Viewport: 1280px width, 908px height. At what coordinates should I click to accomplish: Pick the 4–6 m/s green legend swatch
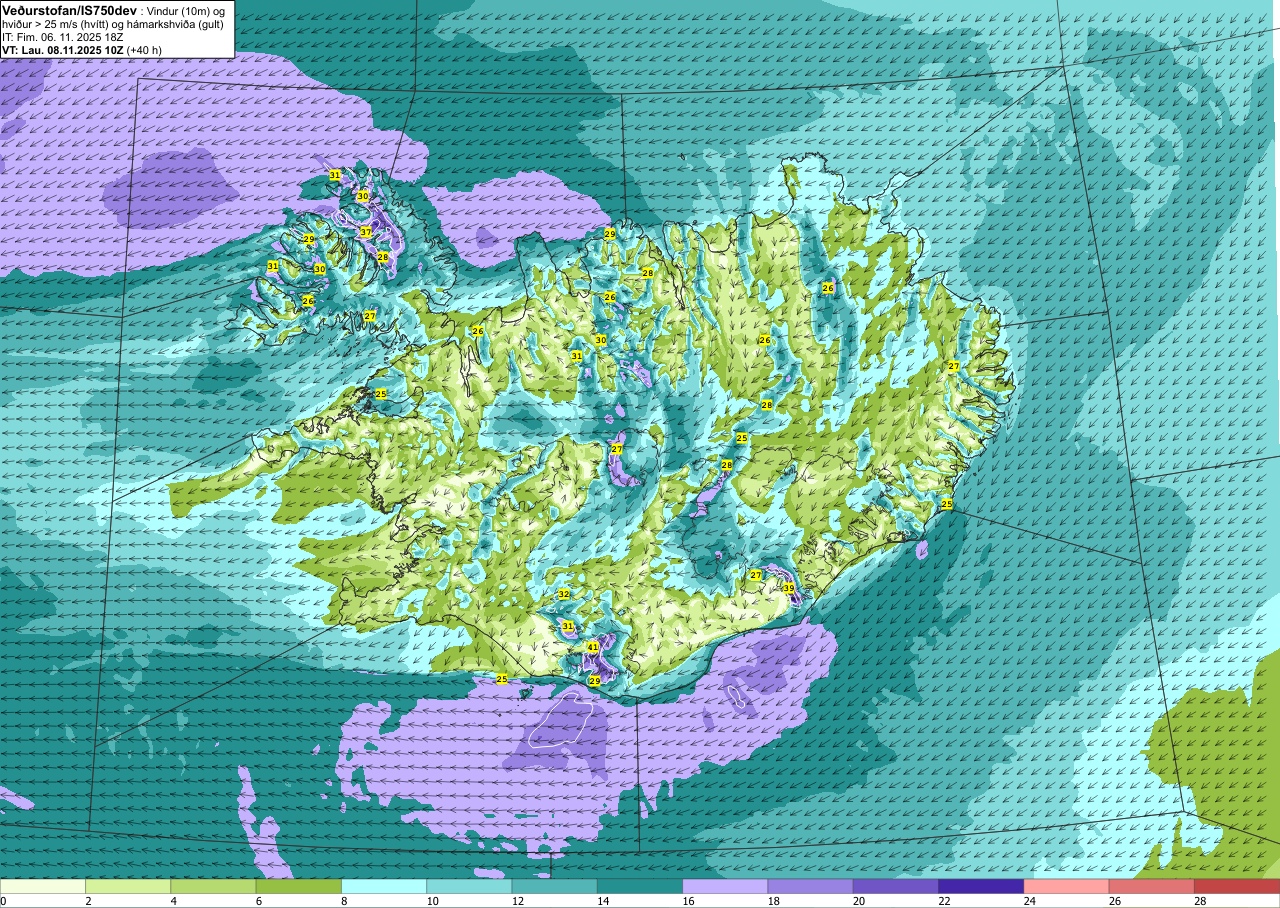coord(213,886)
